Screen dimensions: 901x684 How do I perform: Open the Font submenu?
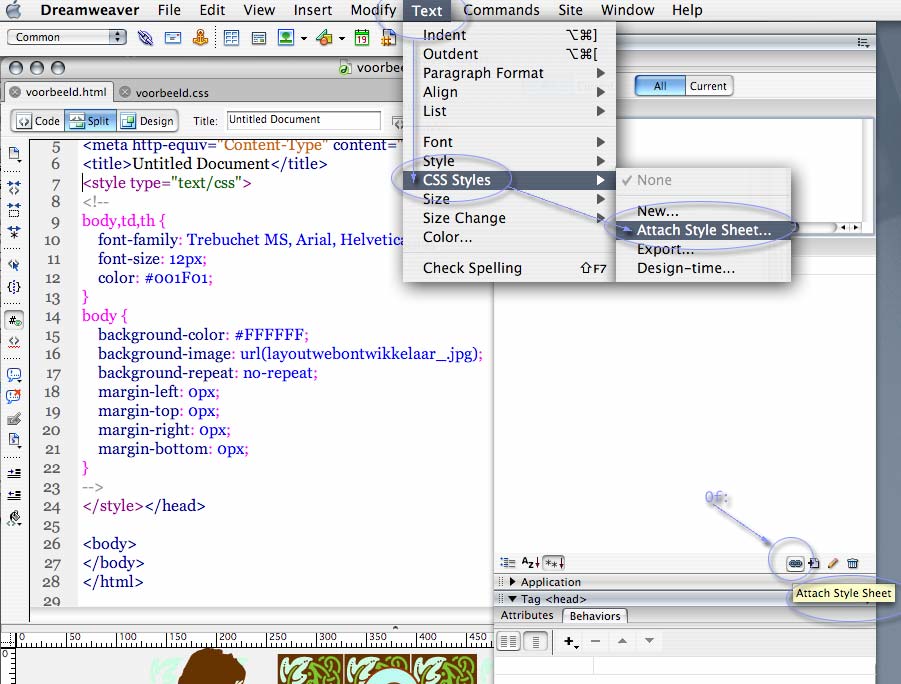tap(509, 142)
